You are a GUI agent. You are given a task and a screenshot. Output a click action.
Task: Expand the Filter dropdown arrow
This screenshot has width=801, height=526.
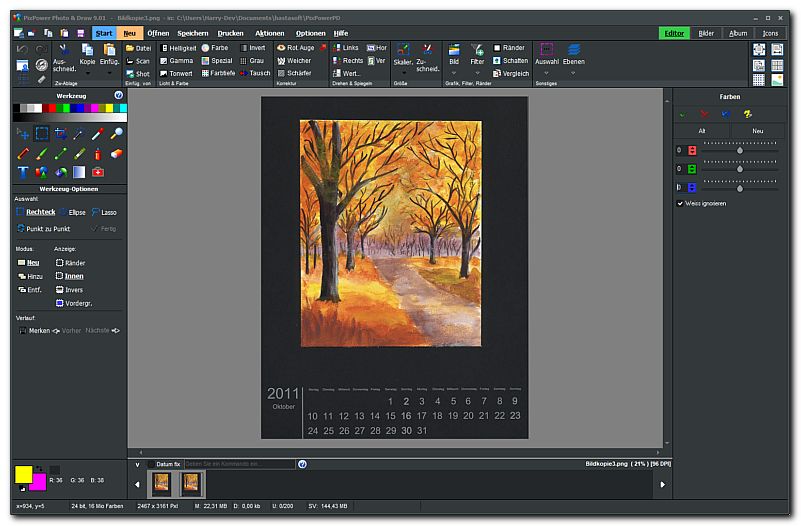click(477, 73)
